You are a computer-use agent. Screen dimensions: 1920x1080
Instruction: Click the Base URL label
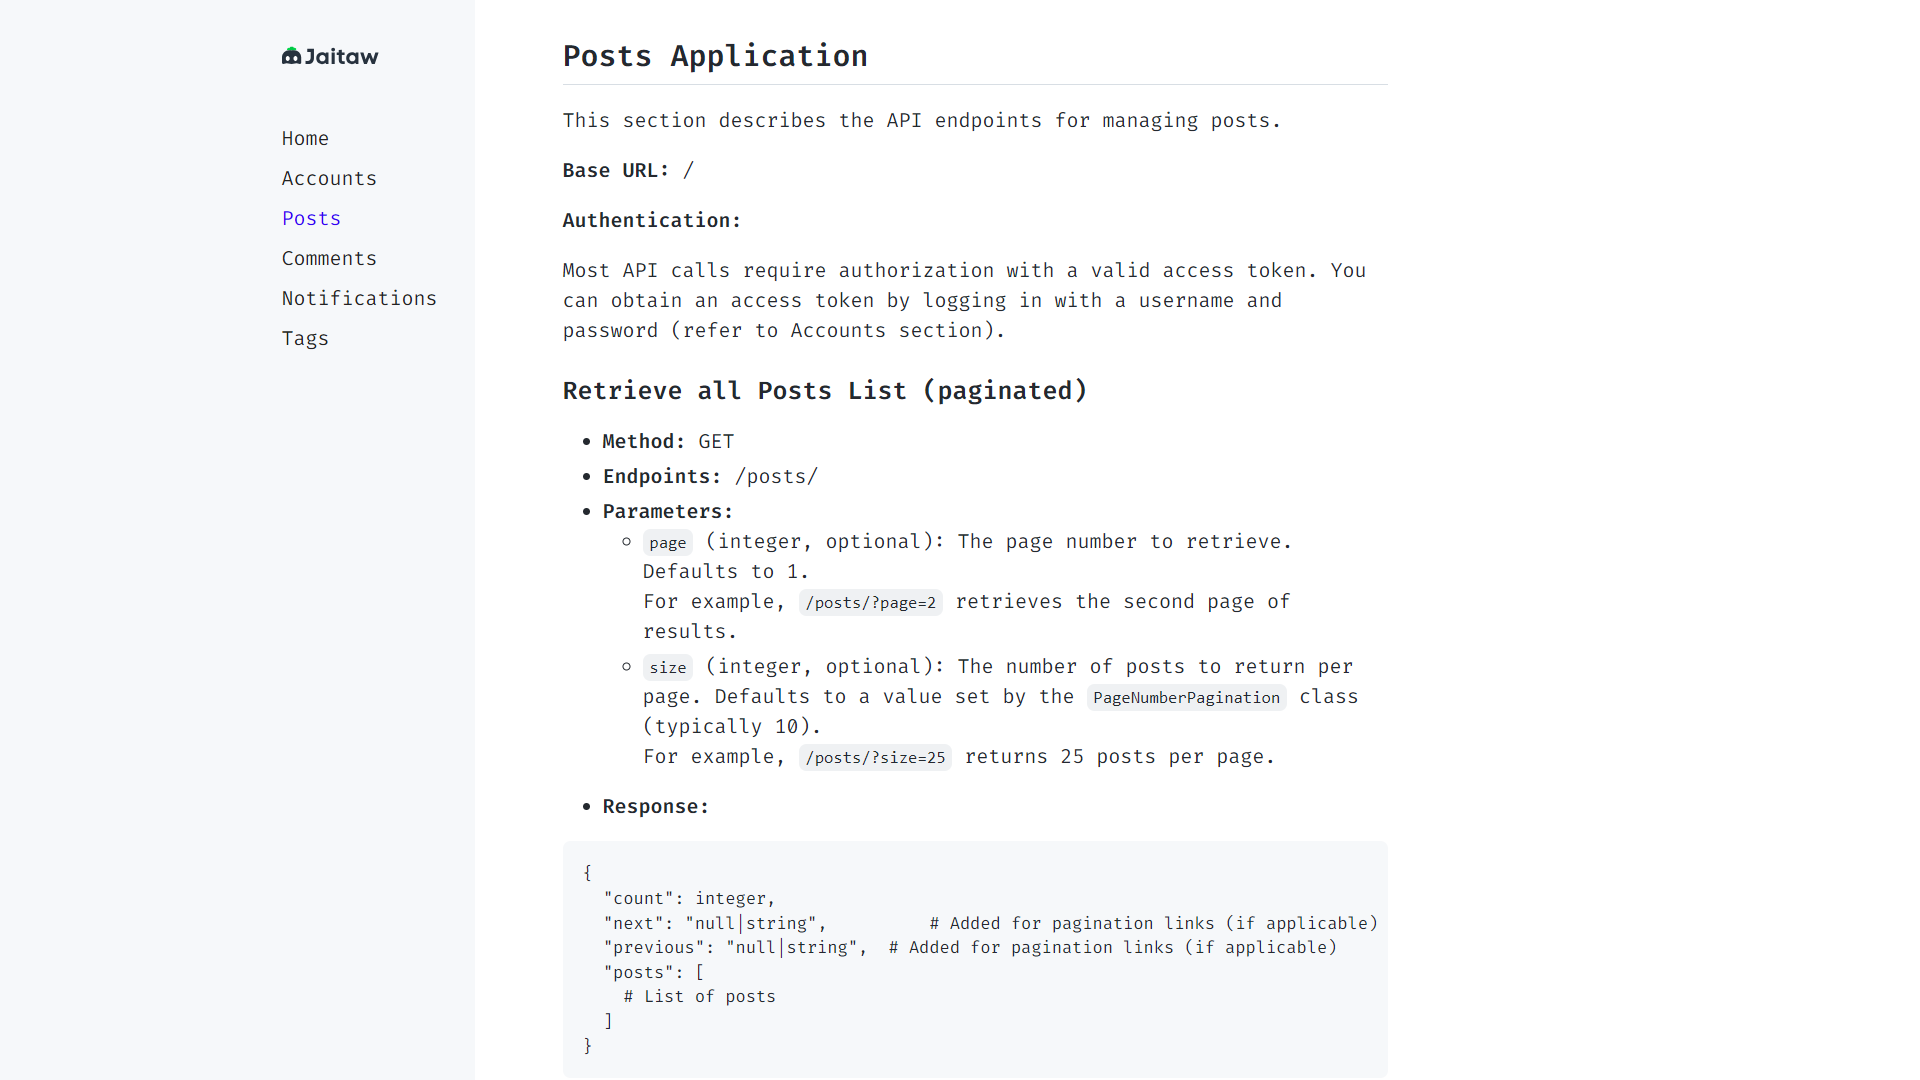point(615,170)
